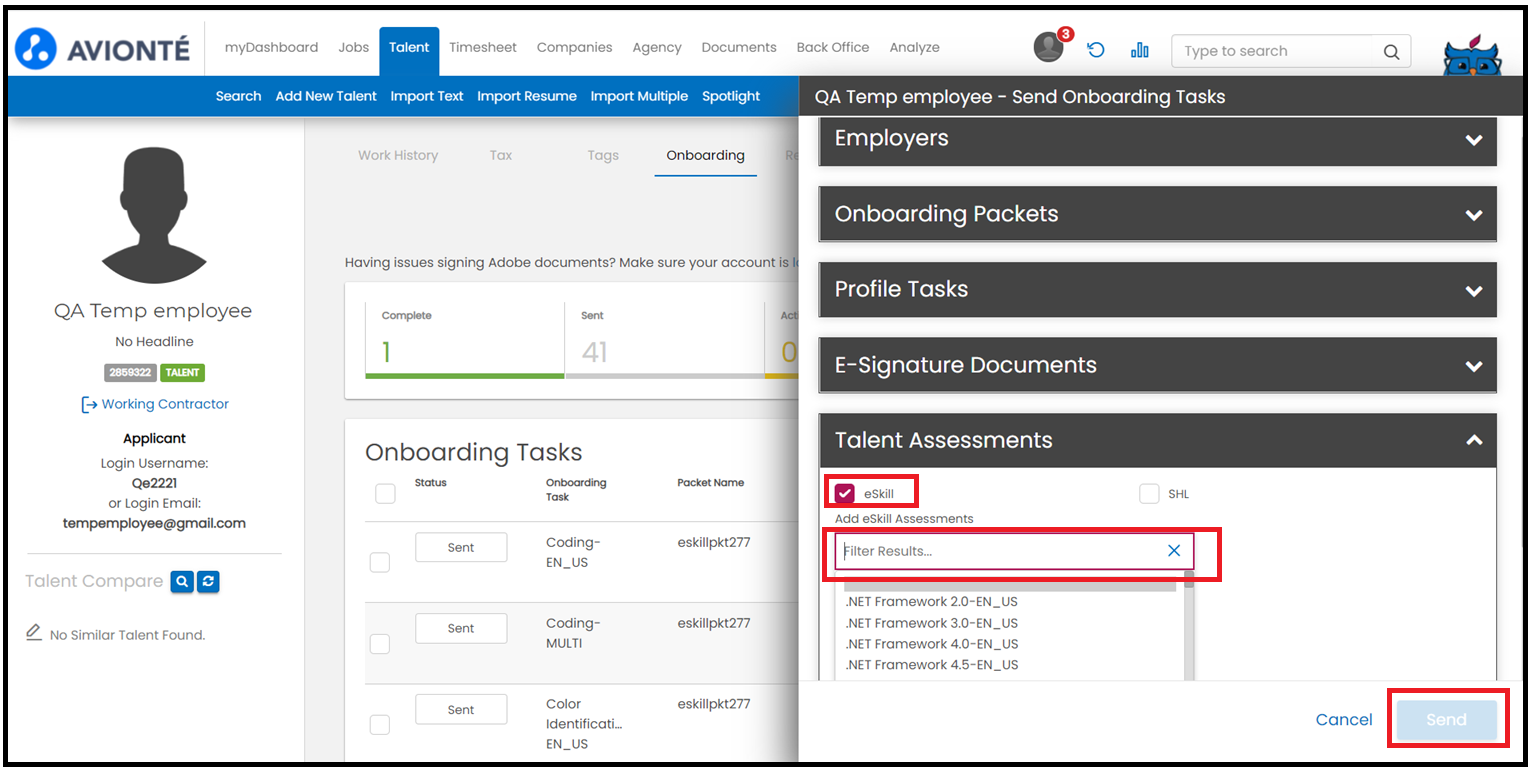Click the pencil icon beside No Similar Talent

[34, 633]
